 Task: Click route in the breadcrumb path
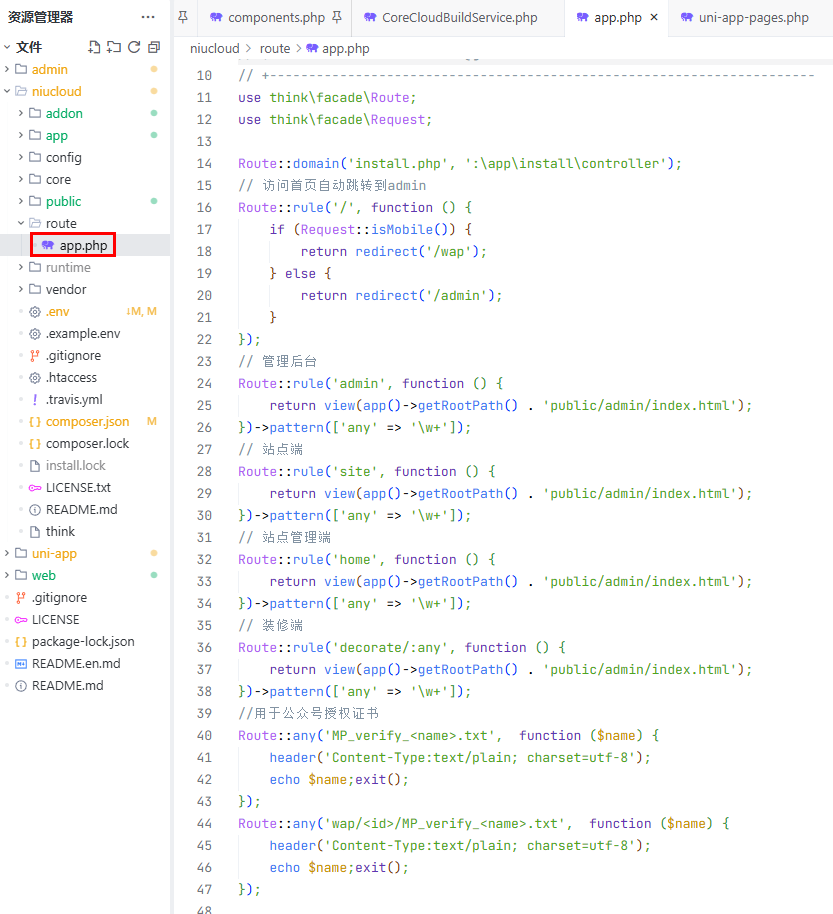click(x=274, y=48)
